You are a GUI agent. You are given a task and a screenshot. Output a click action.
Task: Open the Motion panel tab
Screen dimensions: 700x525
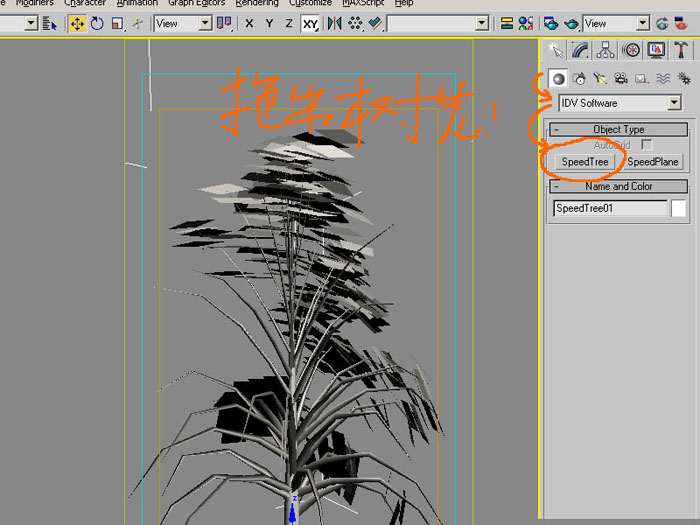coord(631,50)
